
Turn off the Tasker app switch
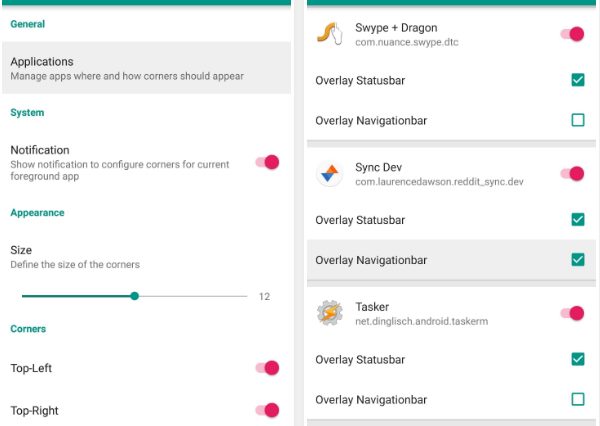[572, 313]
